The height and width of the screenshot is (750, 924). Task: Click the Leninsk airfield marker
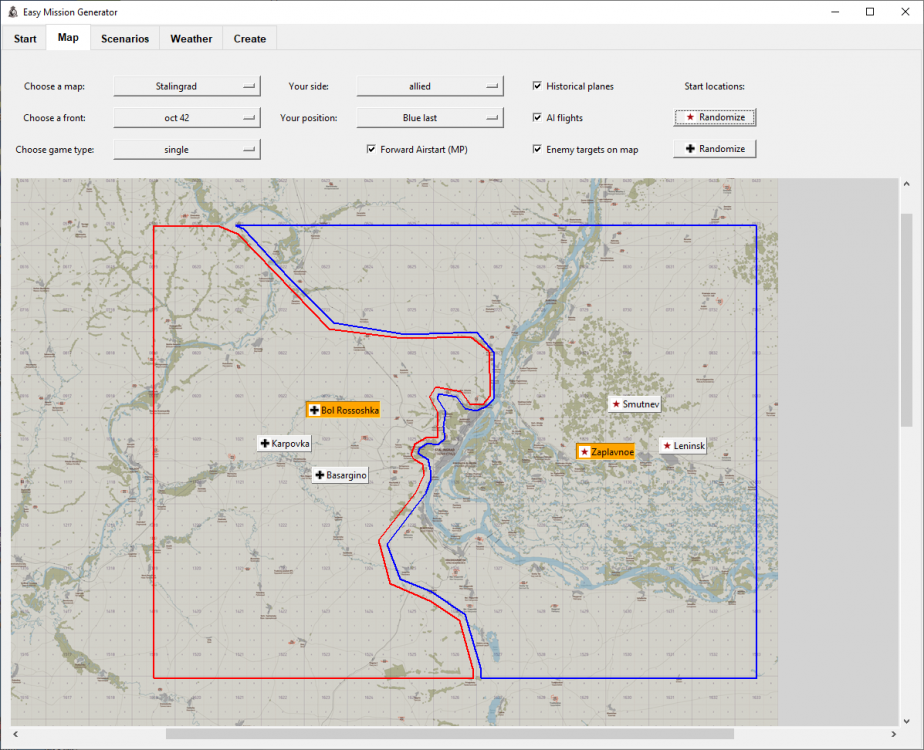click(x=683, y=446)
